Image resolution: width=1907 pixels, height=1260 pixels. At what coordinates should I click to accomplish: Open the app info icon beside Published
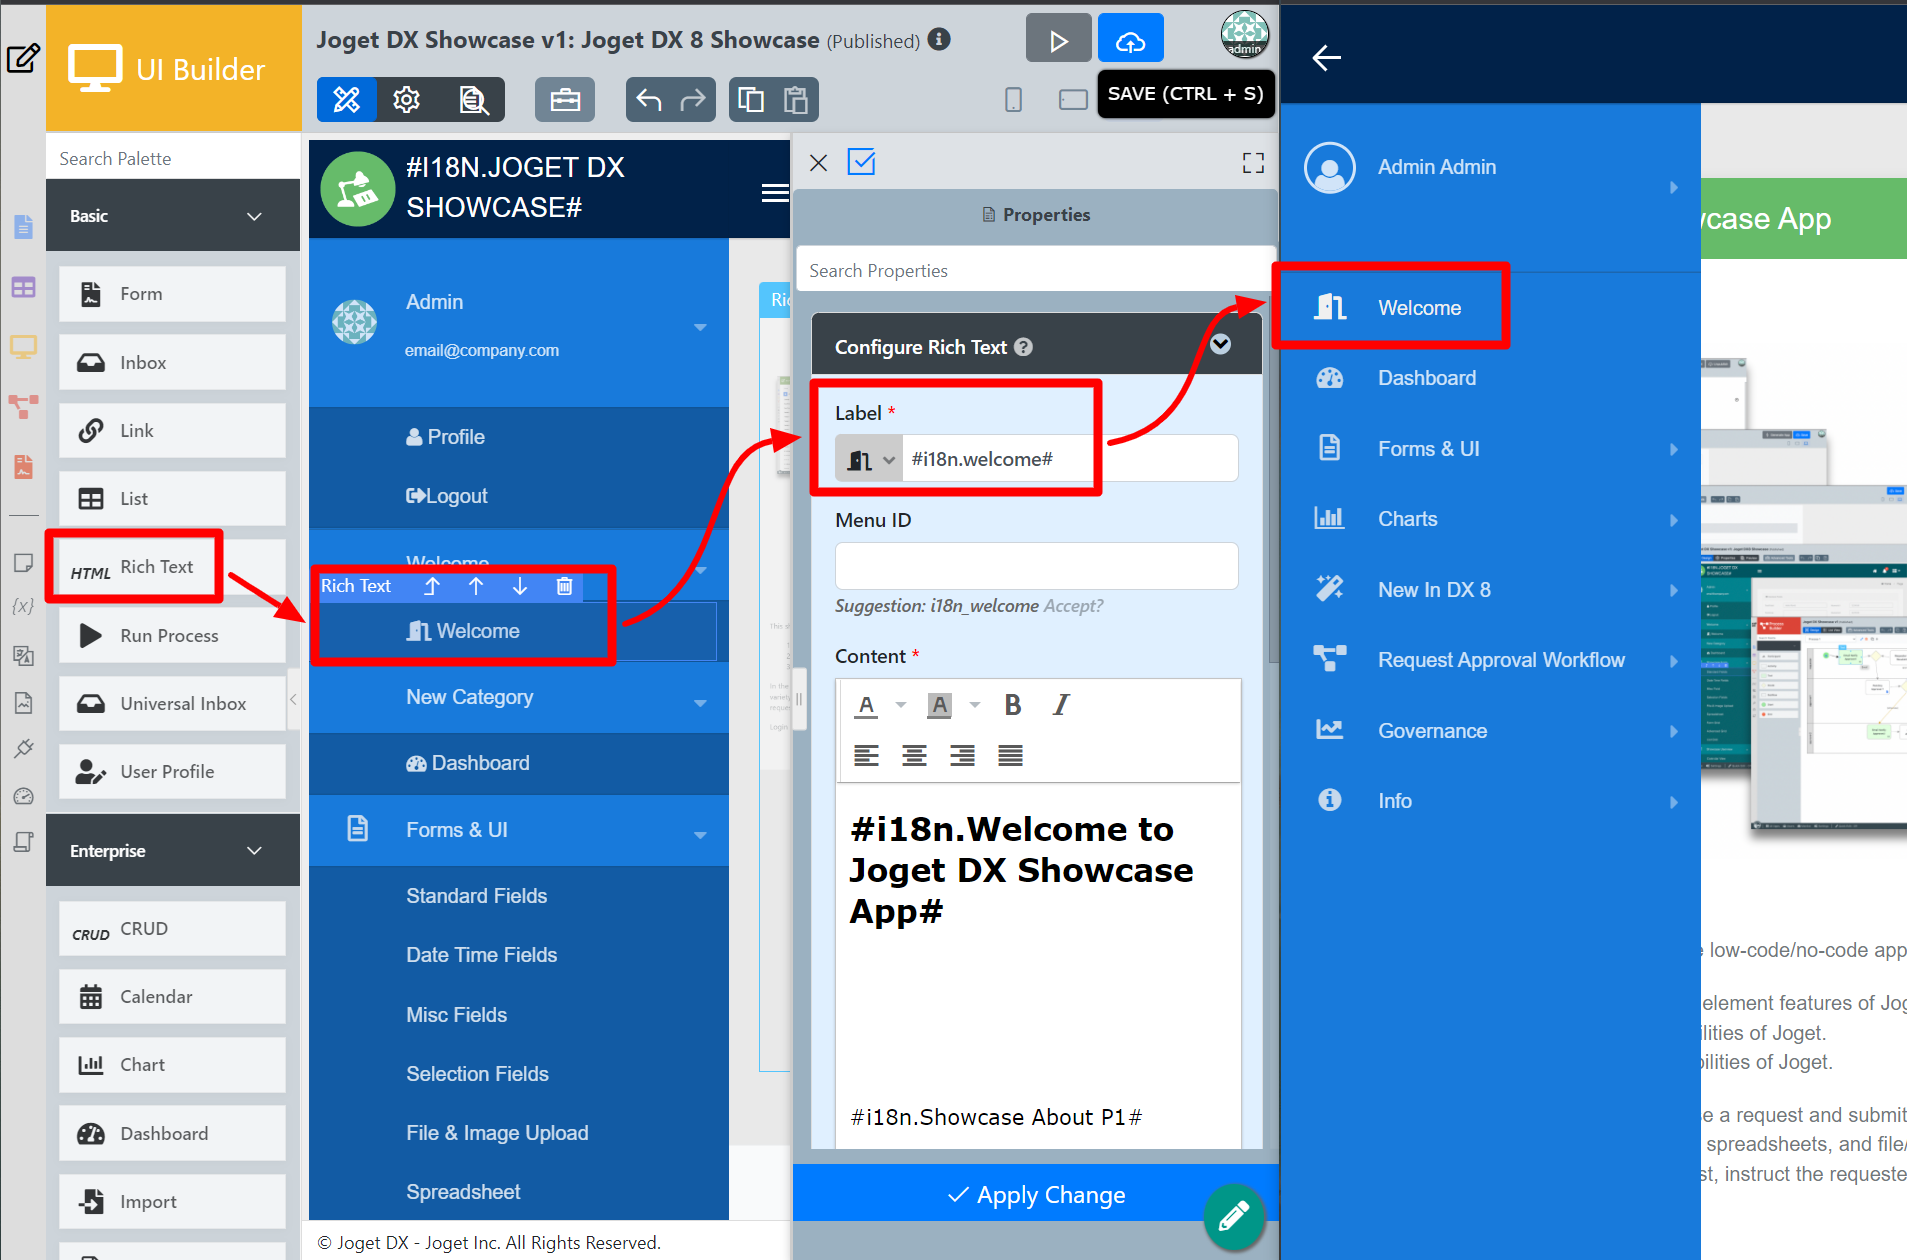pyautogui.click(x=938, y=39)
